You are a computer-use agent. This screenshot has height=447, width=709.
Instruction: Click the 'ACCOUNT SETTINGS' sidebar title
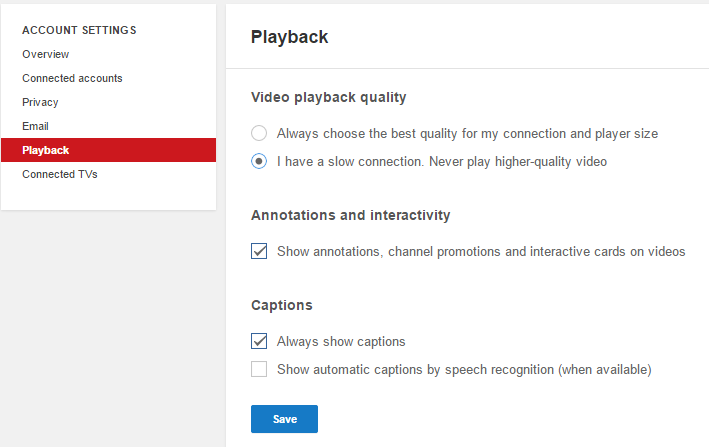click(79, 30)
